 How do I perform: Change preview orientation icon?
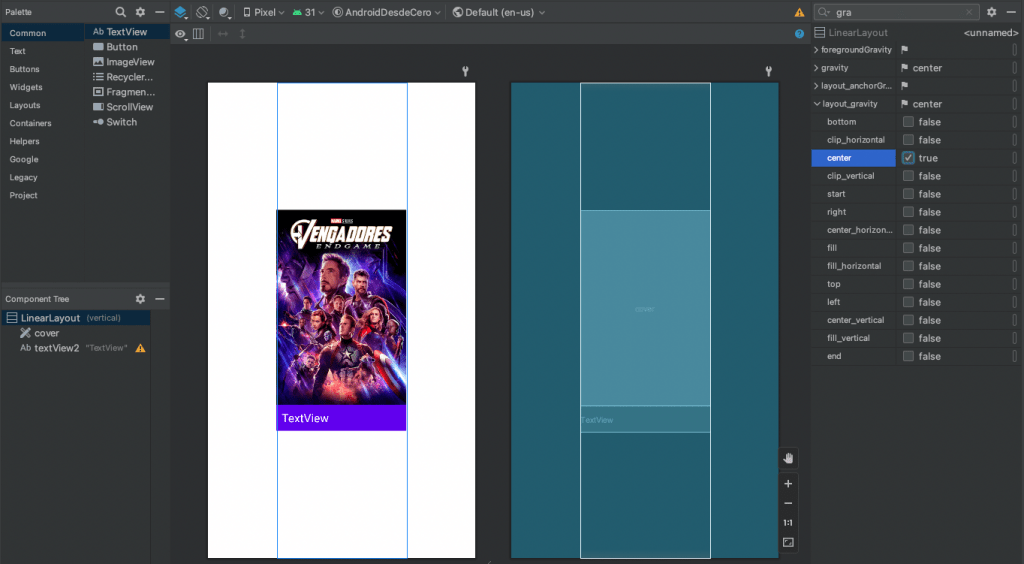tap(202, 12)
